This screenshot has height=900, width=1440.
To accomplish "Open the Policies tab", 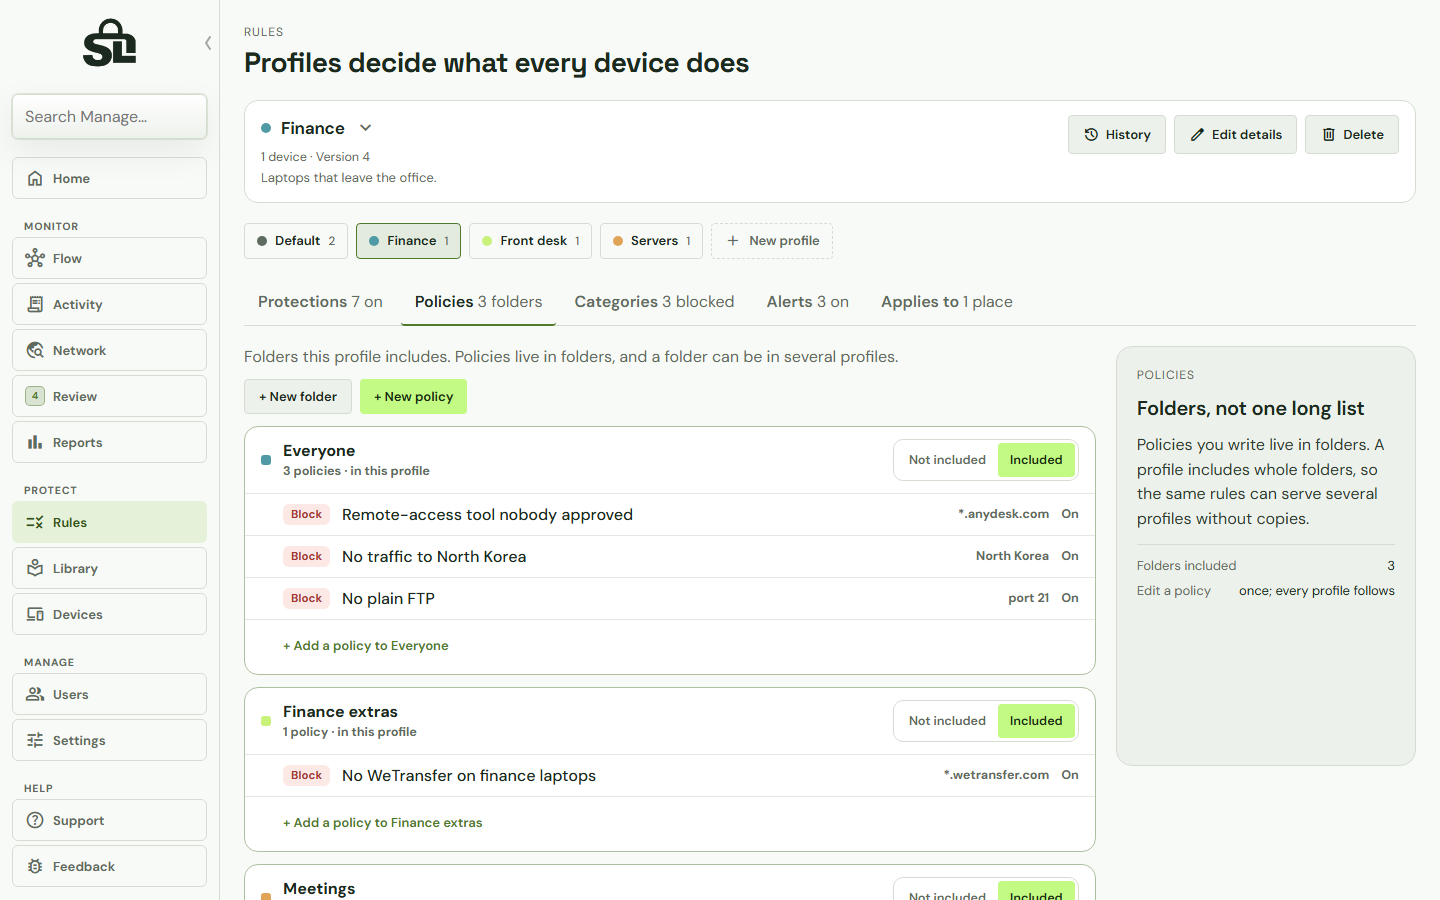I will click(478, 302).
